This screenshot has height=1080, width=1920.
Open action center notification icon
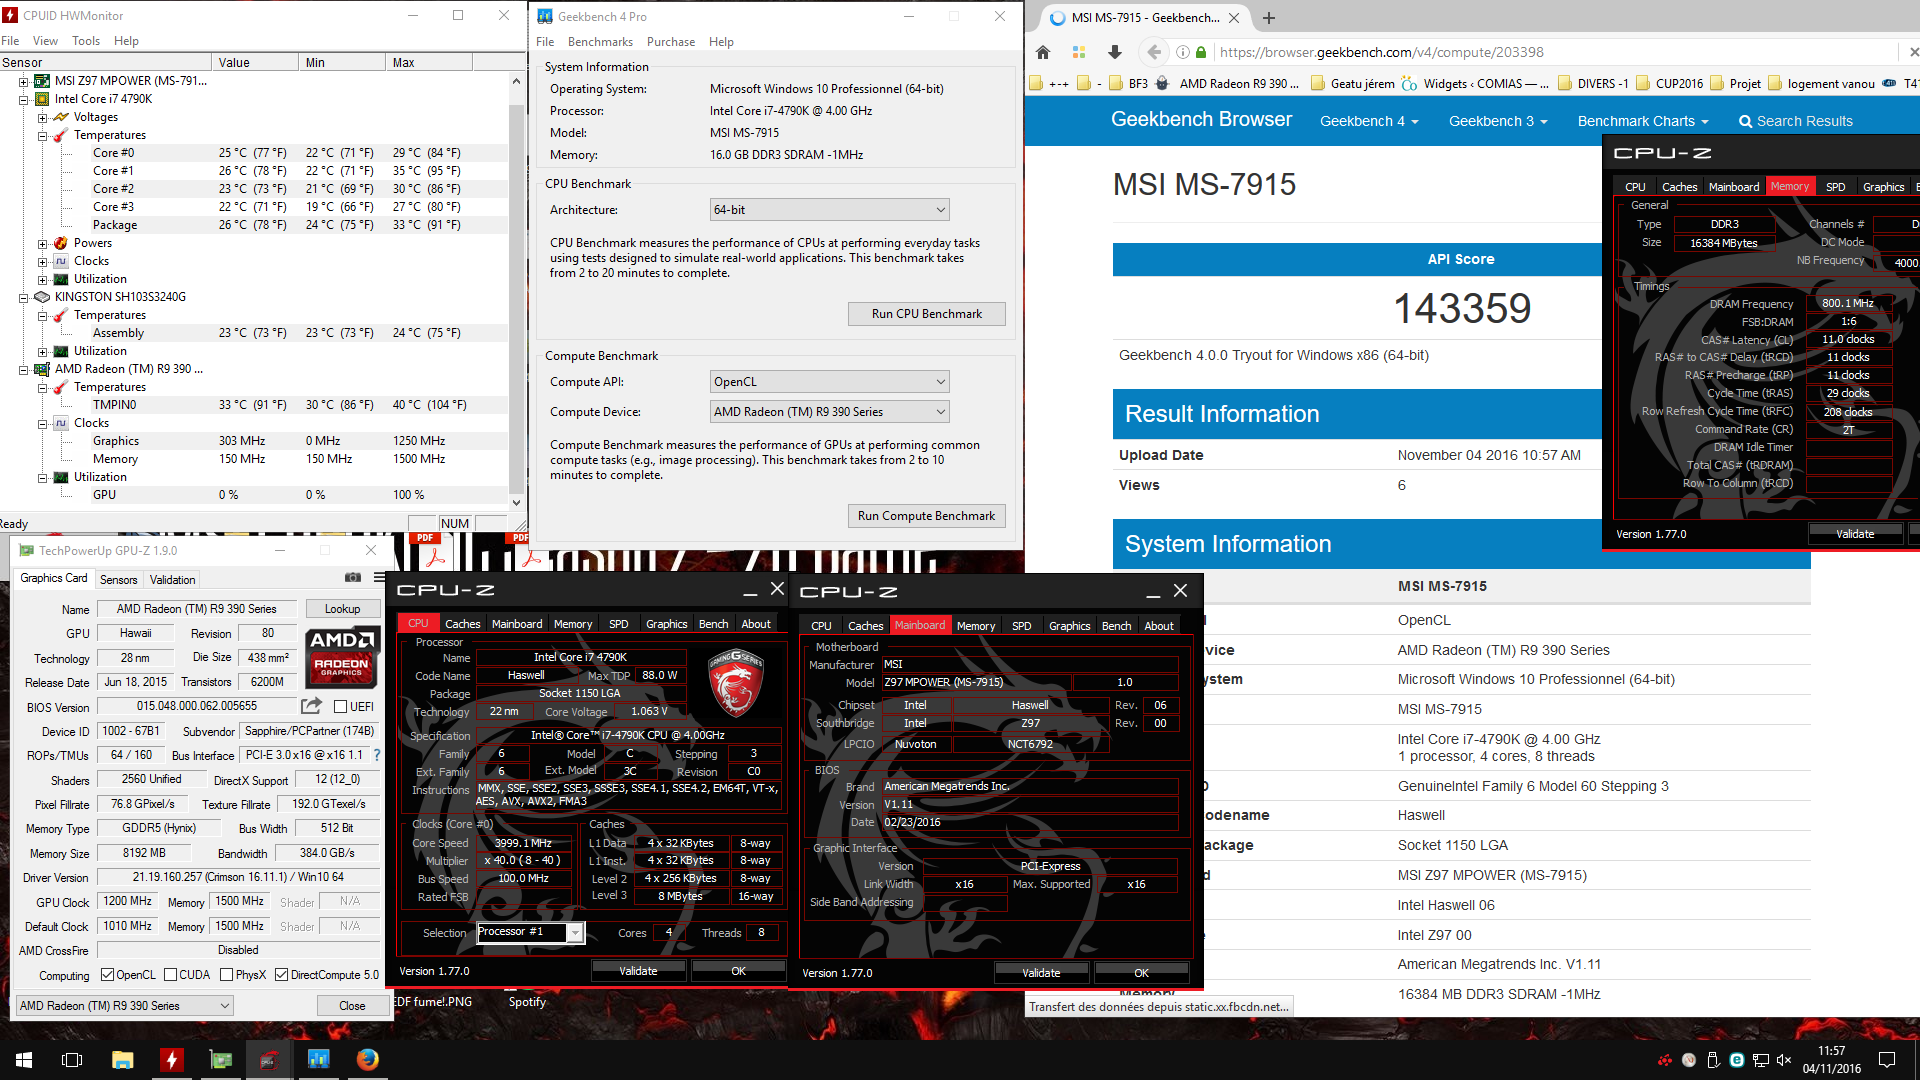pos(1887,1059)
